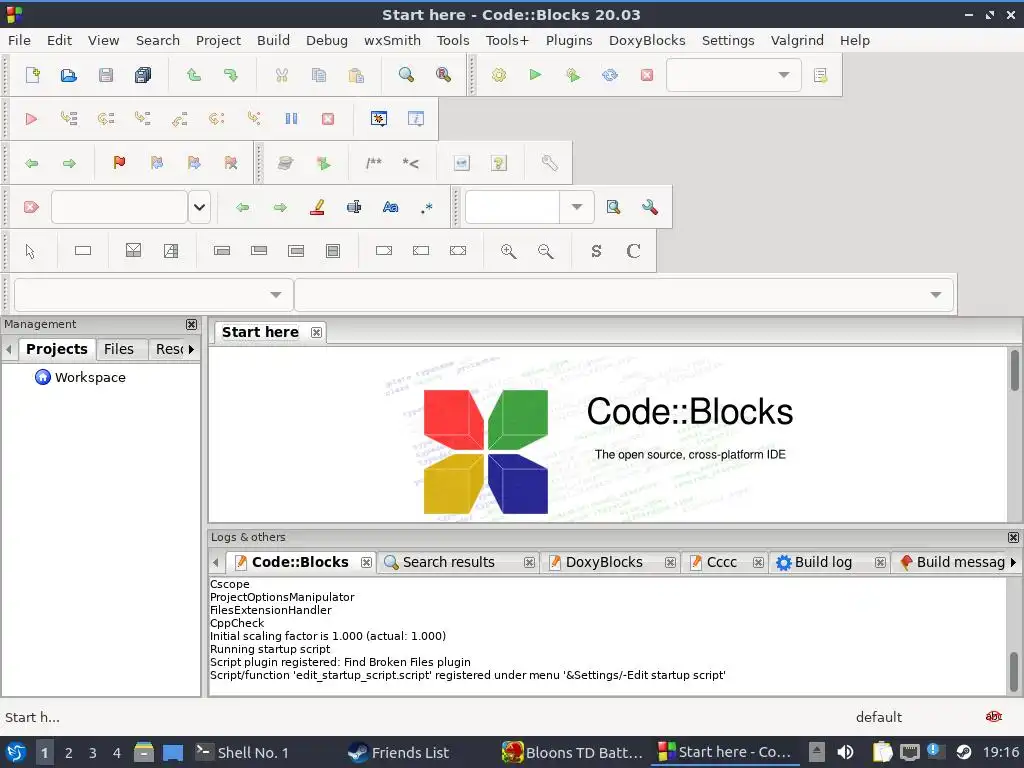The height and width of the screenshot is (768, 1024).
Task: Open Shell No. 1 in taskbar
Action: point(242,753)
